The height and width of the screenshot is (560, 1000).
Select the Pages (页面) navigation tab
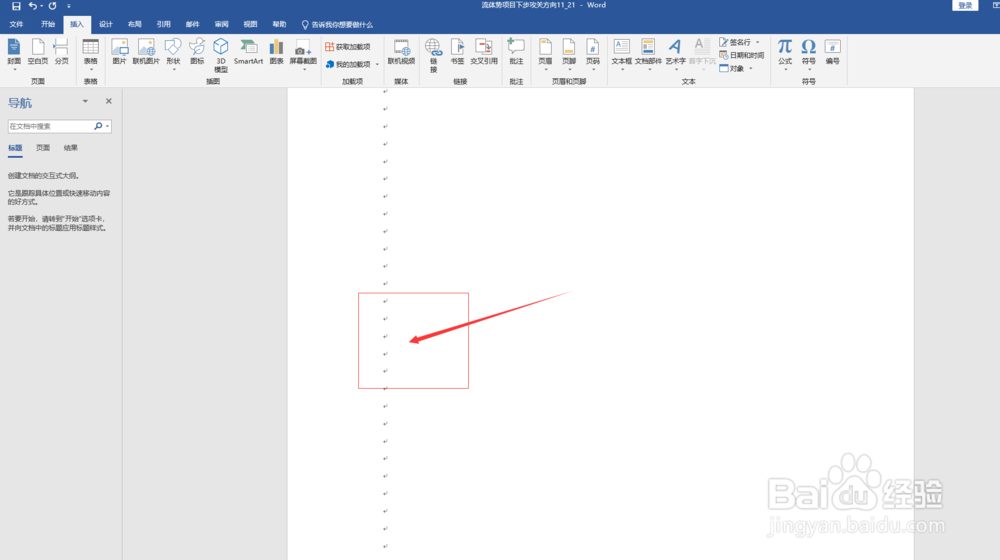[x=43, y=148]
